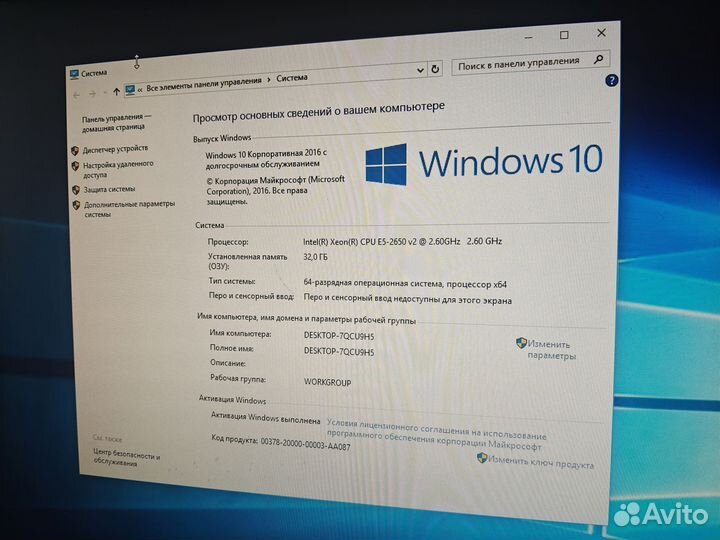Image resolution: width=720 pixels, height=540 pixels.
Task: Click the shield icon beside Дополнительные параметры системы
Action: tap(77, 205)
